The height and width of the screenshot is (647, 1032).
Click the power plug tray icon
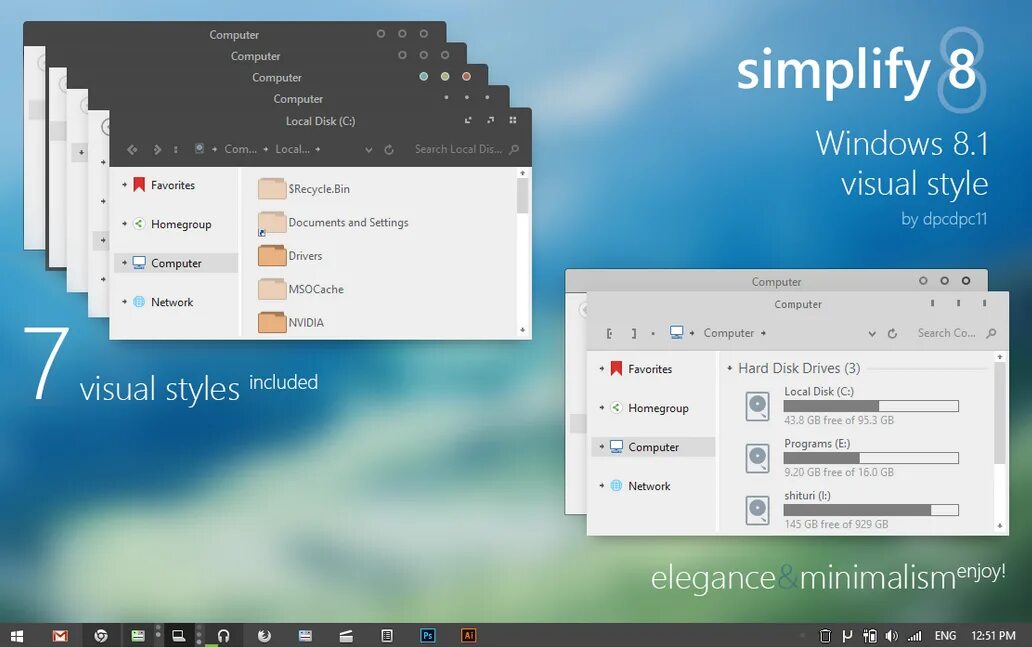coord(869,636)
